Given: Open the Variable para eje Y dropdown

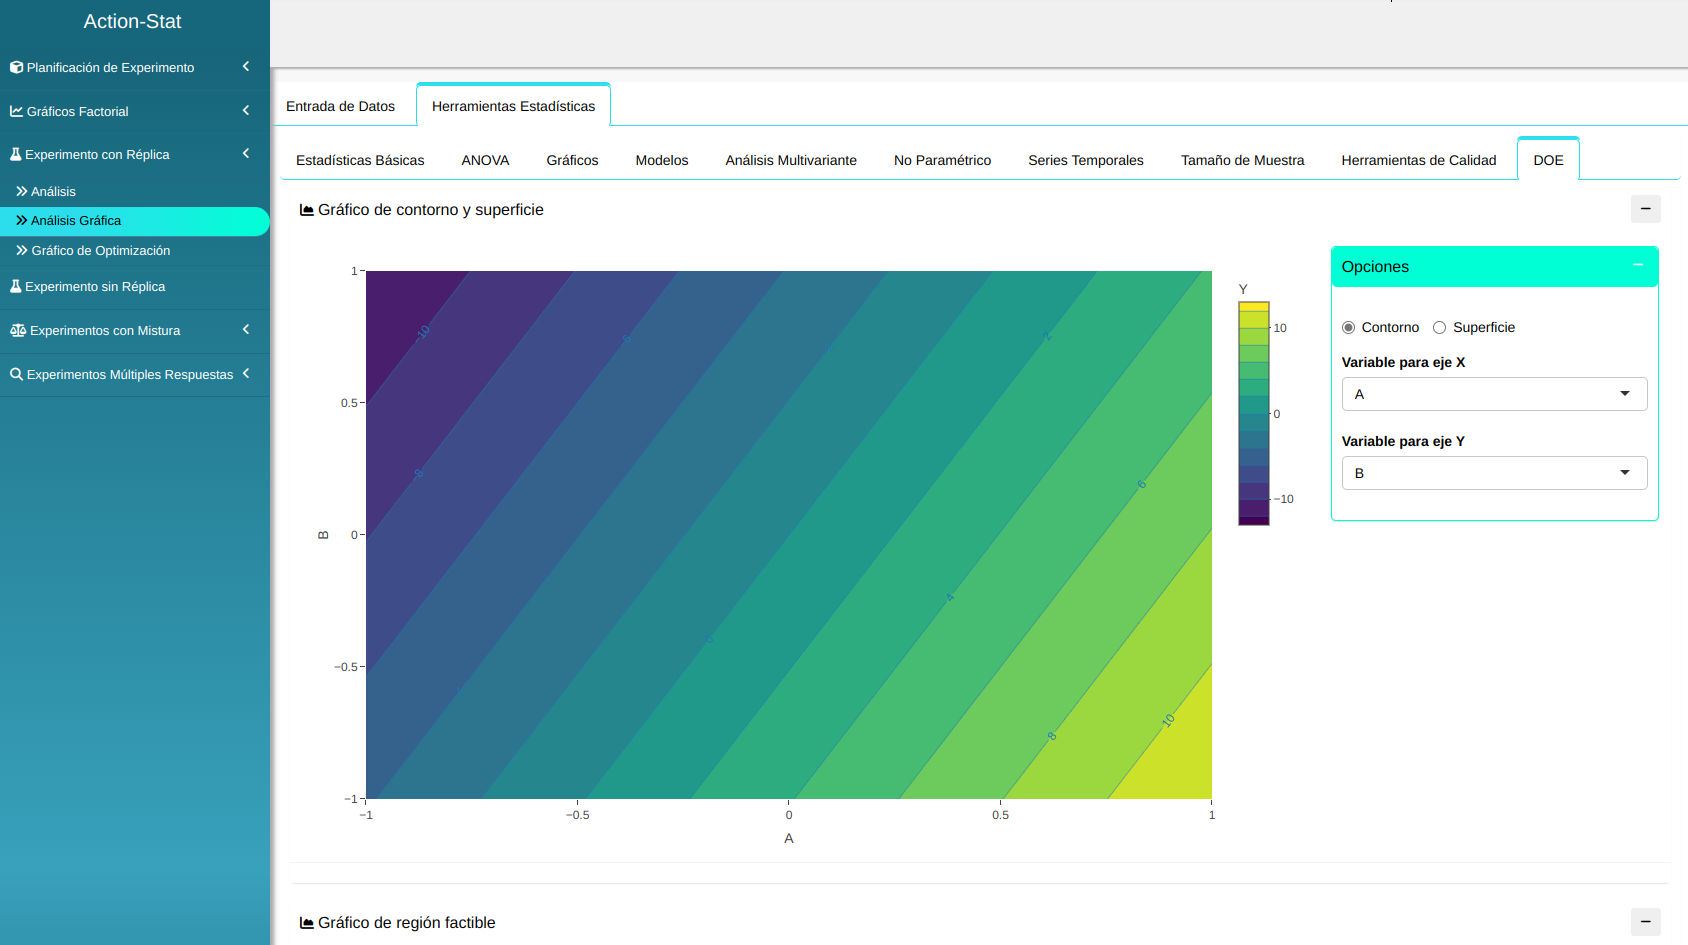Looking at the screenshot, I should pos(1494,473).
